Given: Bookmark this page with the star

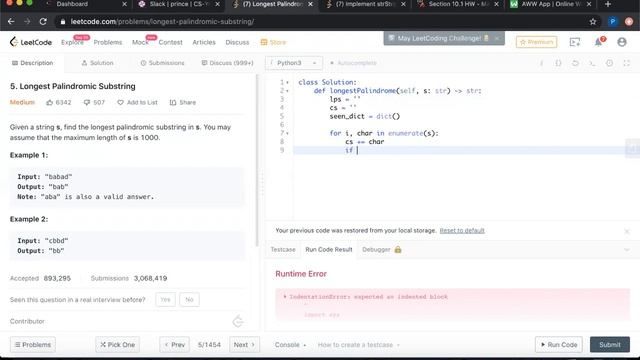Looking at the screenshot, I should [x=593, y=22].
